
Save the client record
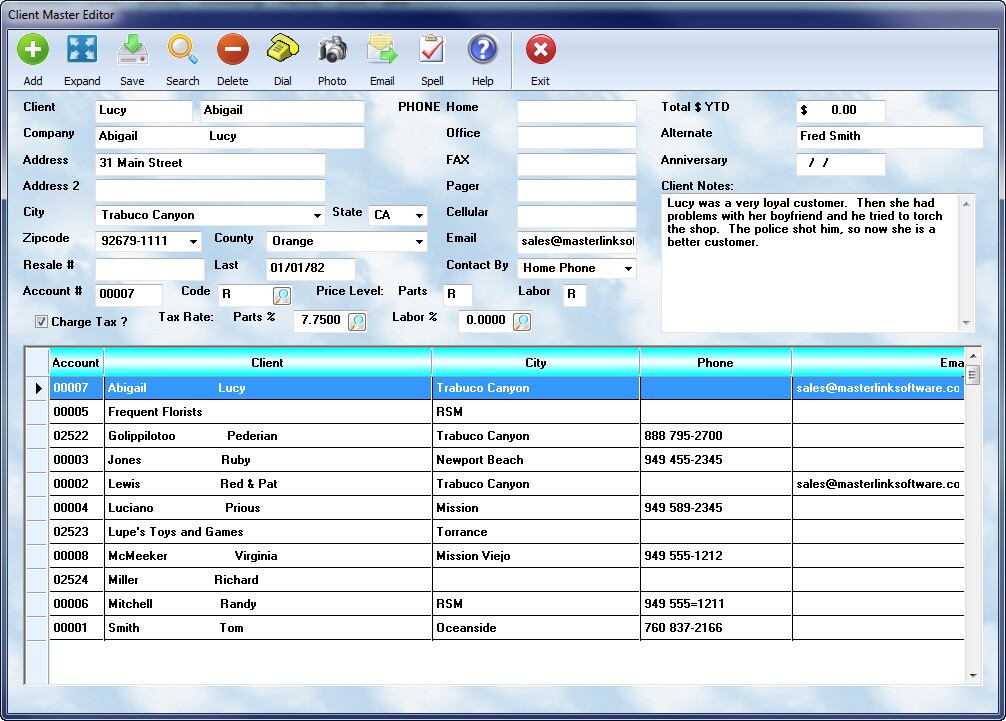[x=132, y=50]
